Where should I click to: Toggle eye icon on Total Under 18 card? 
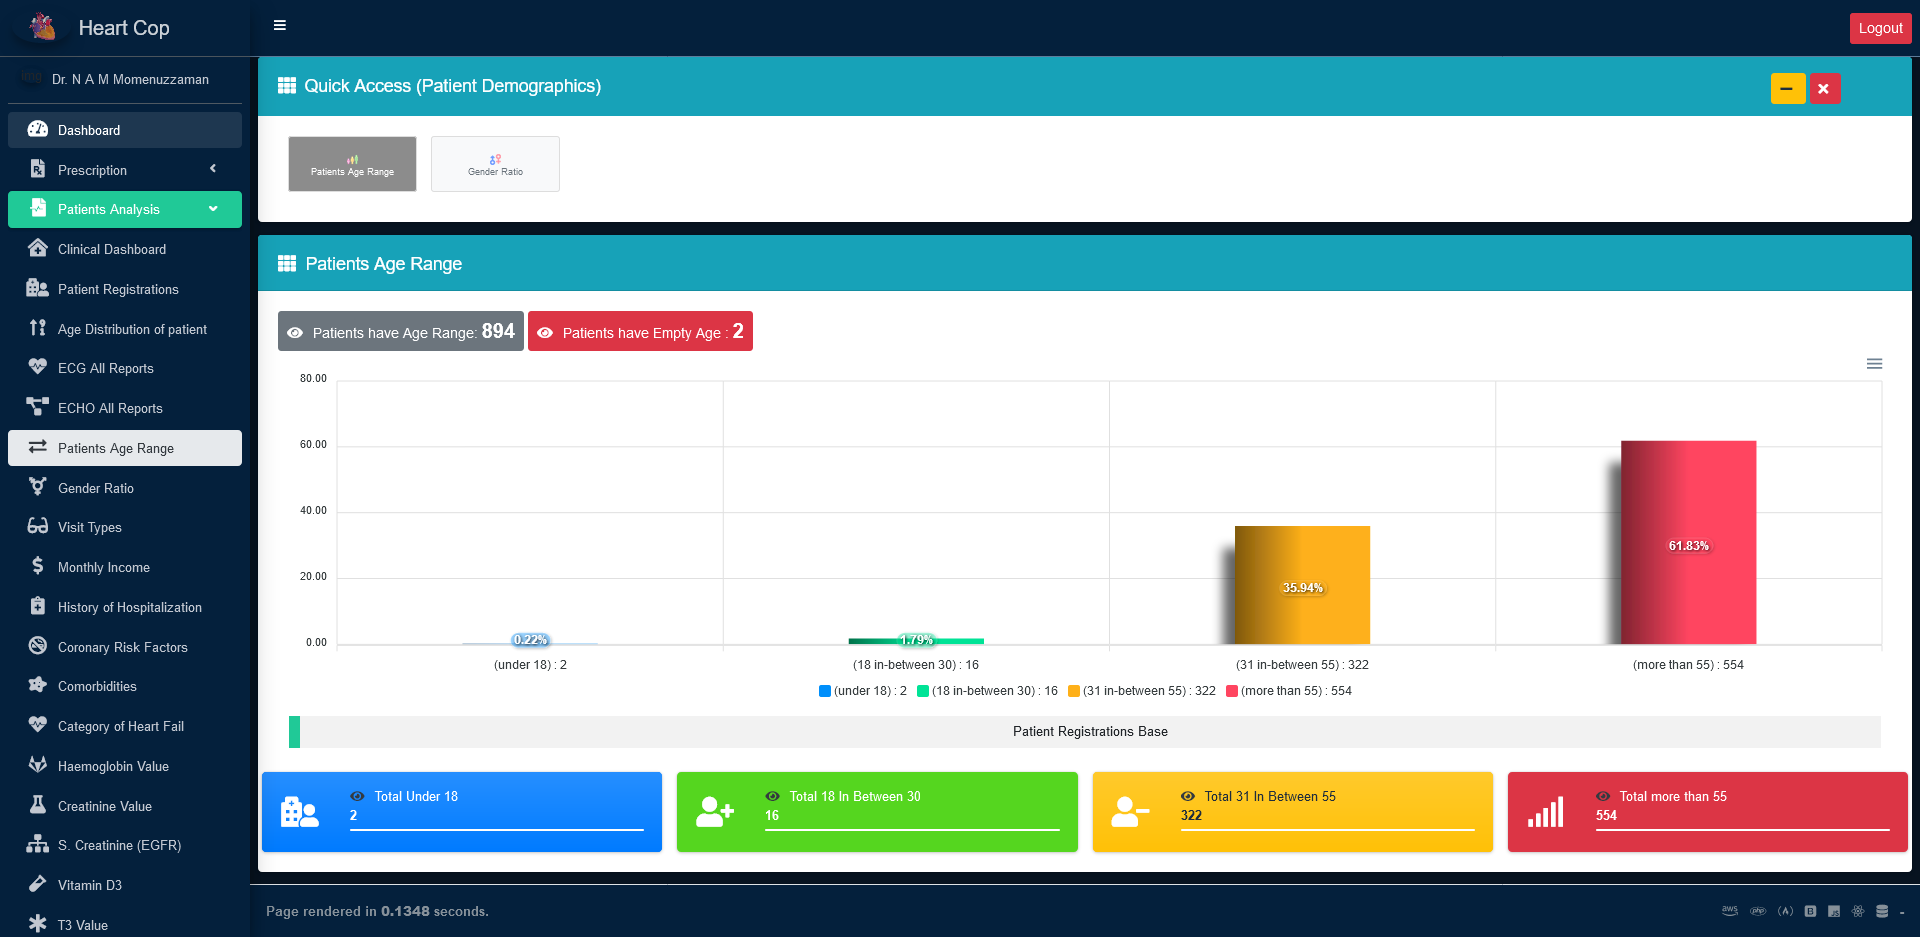[357, 796]
